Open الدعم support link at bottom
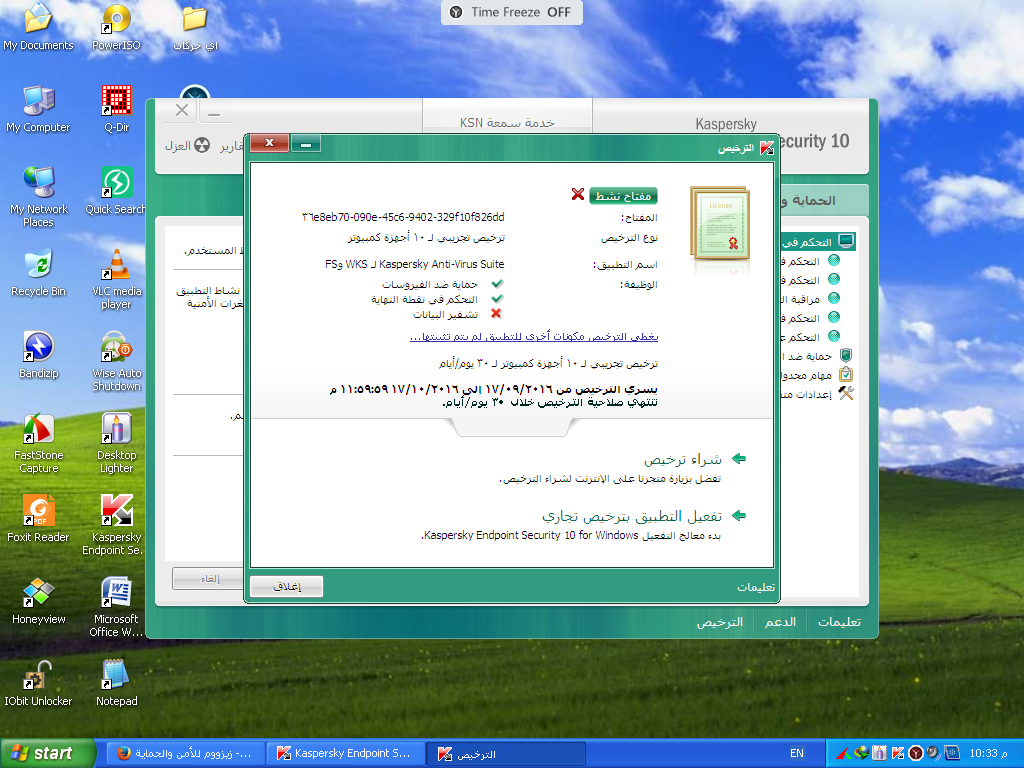The height and width of the screenshot is (768, 1024). tap(780, 622)
